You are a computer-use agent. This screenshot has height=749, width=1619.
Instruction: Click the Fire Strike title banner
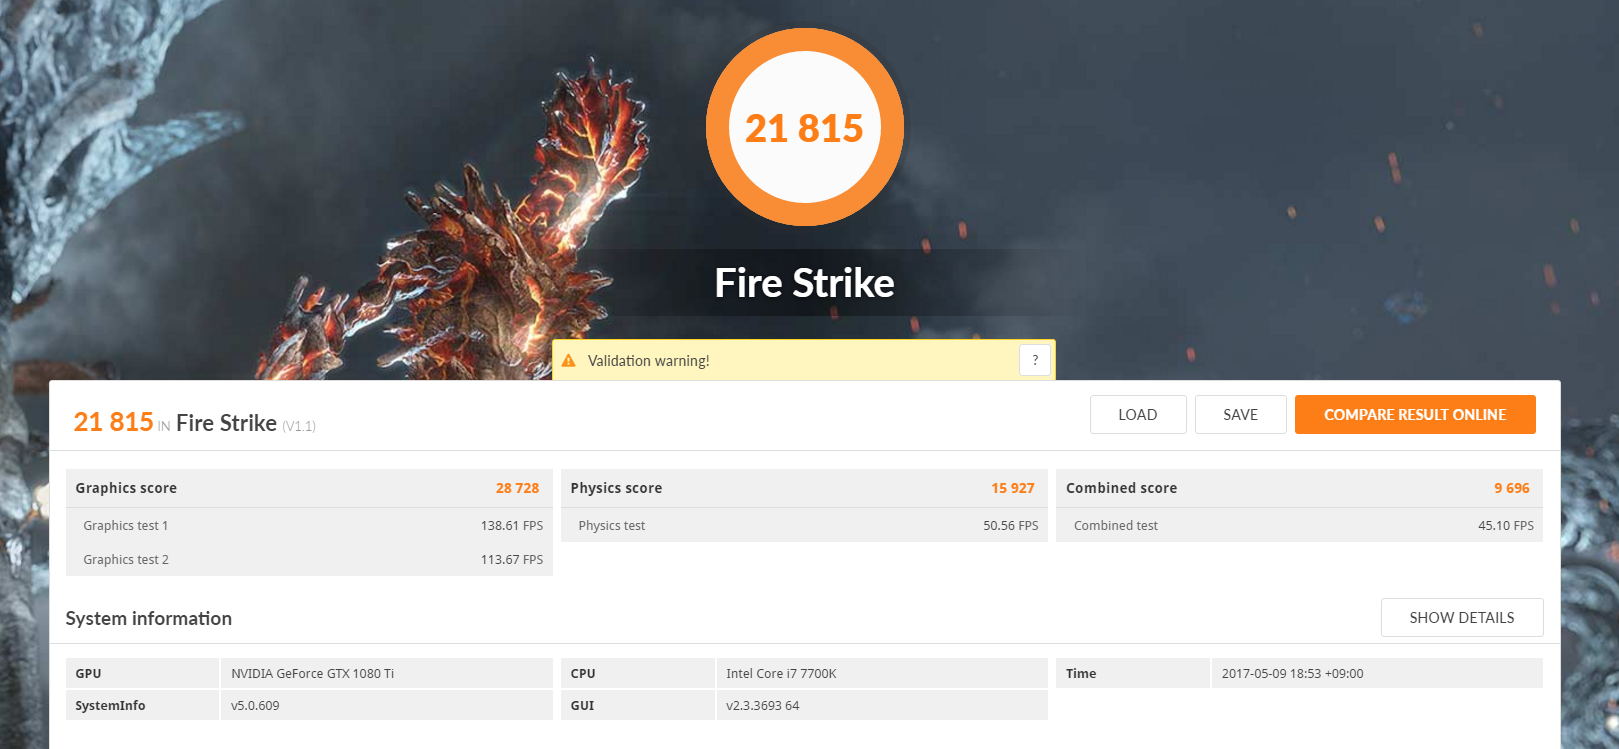[805, 283]
